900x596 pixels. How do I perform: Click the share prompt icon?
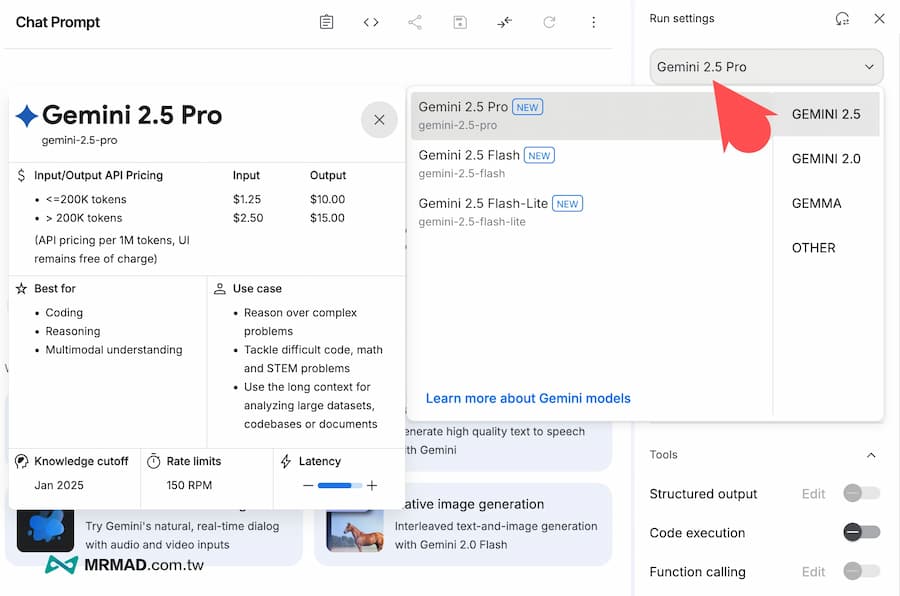(415, 22)
